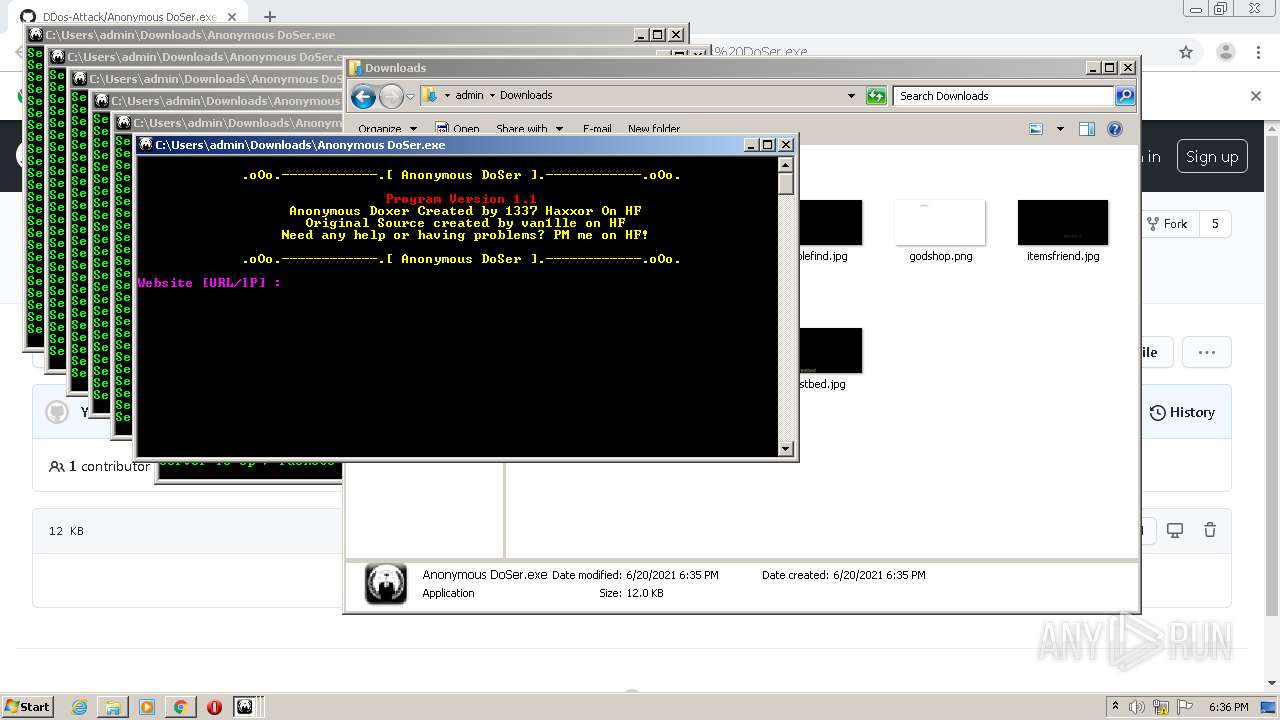Click the volume speaker tray icon
Viewport: 1280px width, 720px height.
1137,707
